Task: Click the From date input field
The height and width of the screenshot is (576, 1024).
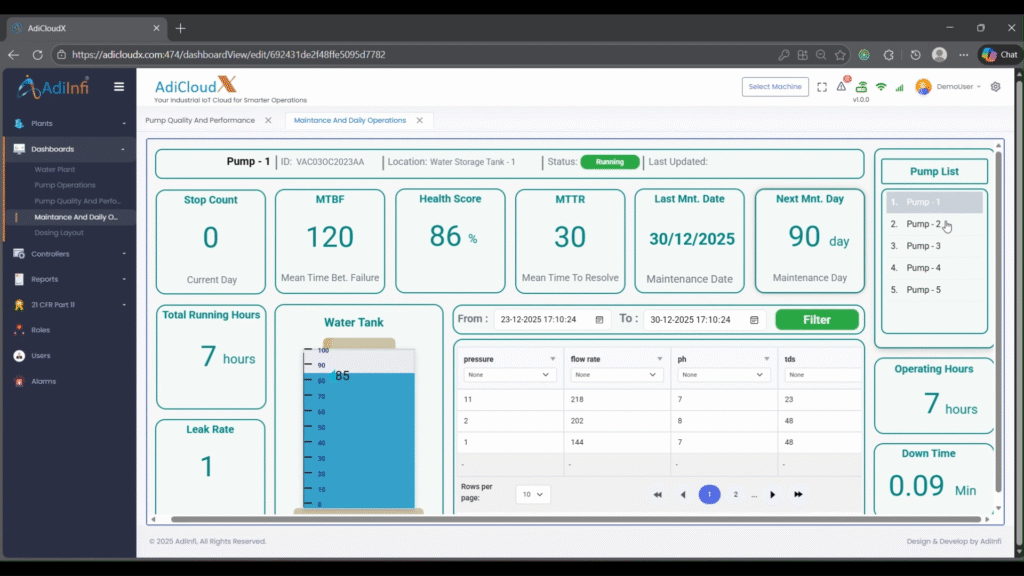Action: pos(553,318)
